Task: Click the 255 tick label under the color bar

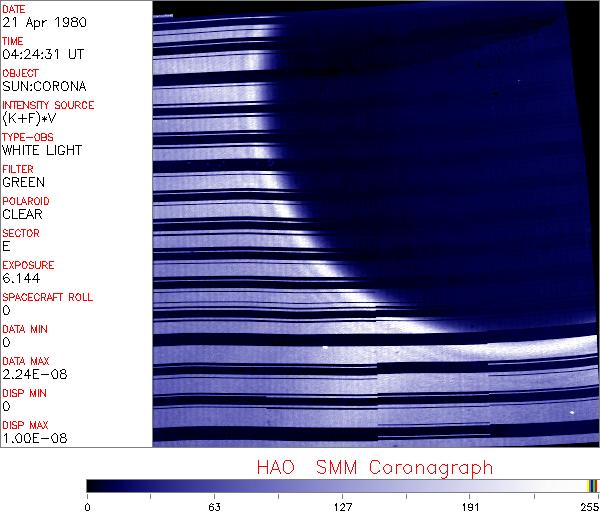Action: (587, 505)
